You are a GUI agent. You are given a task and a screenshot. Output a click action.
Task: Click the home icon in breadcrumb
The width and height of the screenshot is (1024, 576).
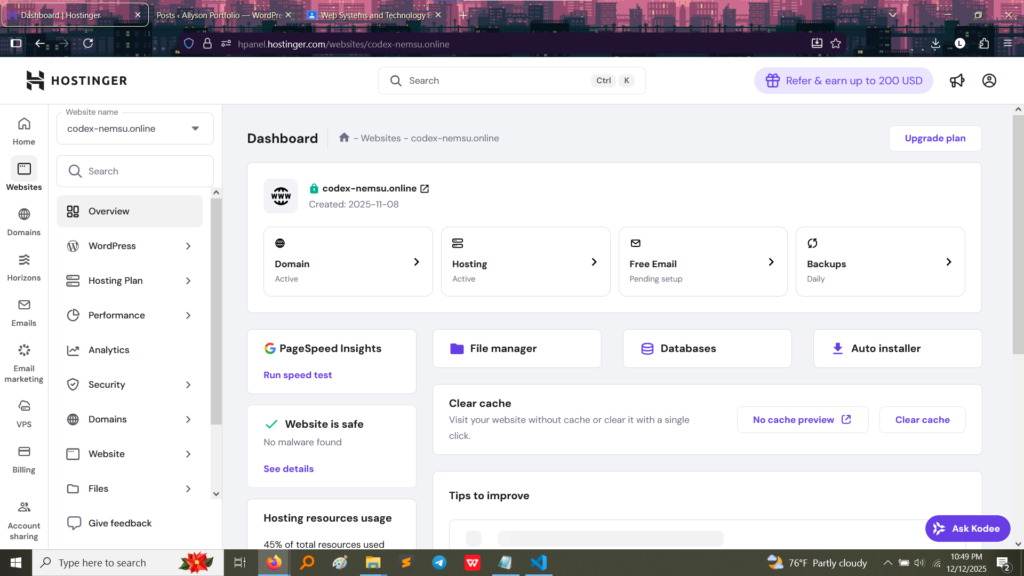pyautogui.click(x=344, y=138)
